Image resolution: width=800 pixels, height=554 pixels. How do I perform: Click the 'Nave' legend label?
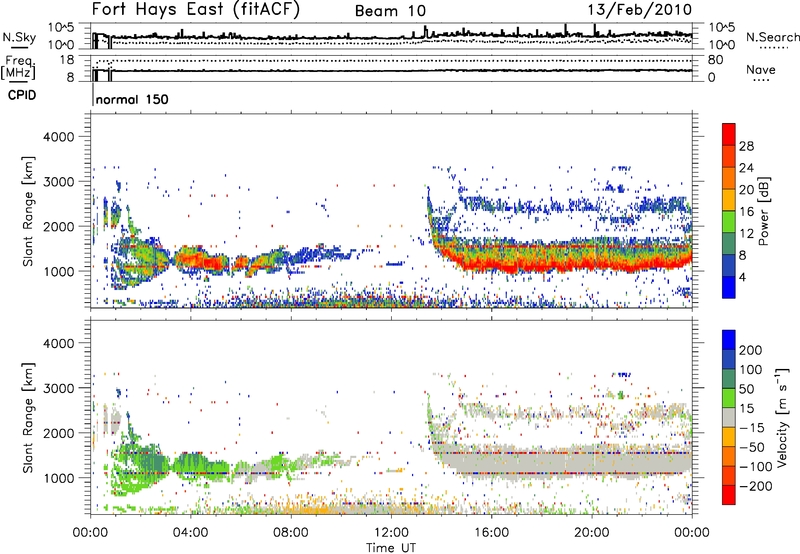[x=760, y=70]
